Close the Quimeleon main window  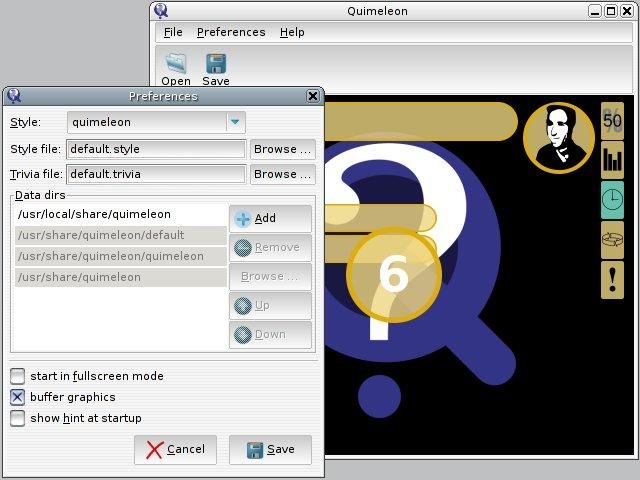627,11
